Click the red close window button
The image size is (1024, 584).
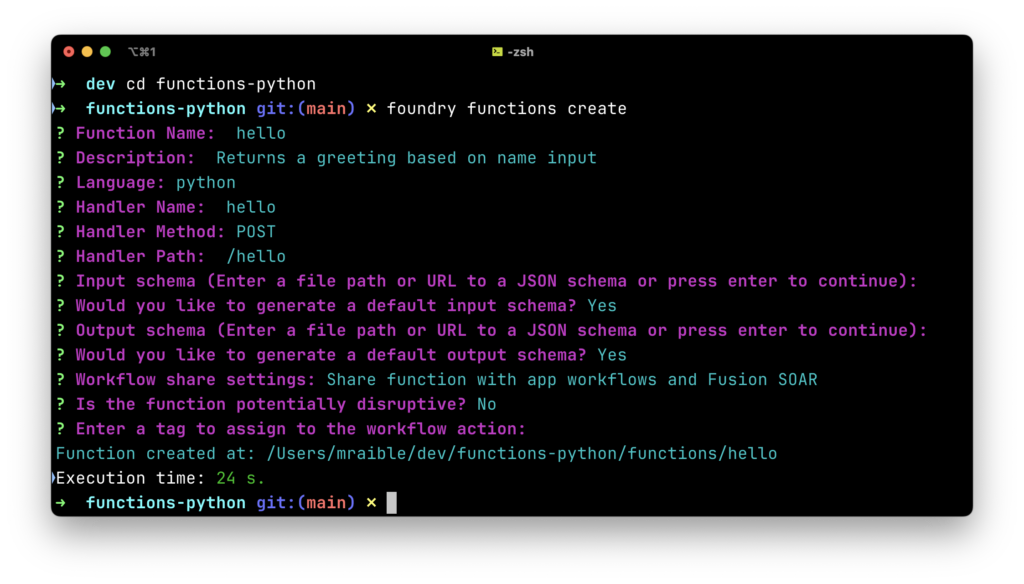point(69,52)
